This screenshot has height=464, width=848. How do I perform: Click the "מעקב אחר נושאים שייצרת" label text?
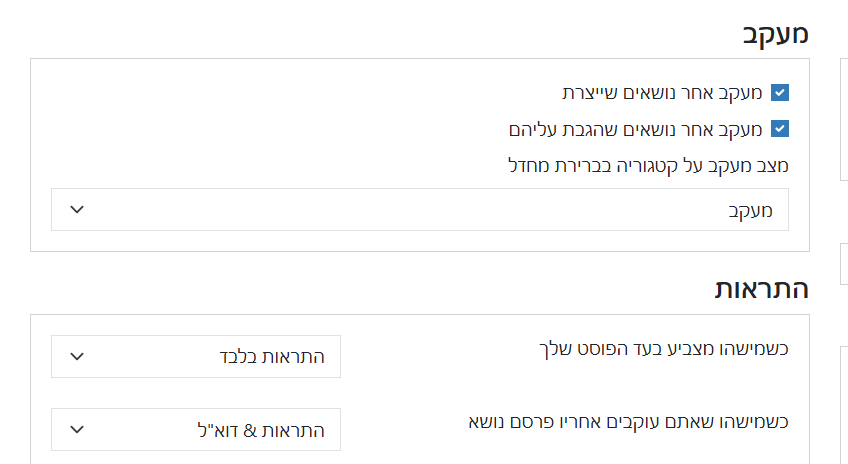662,93
